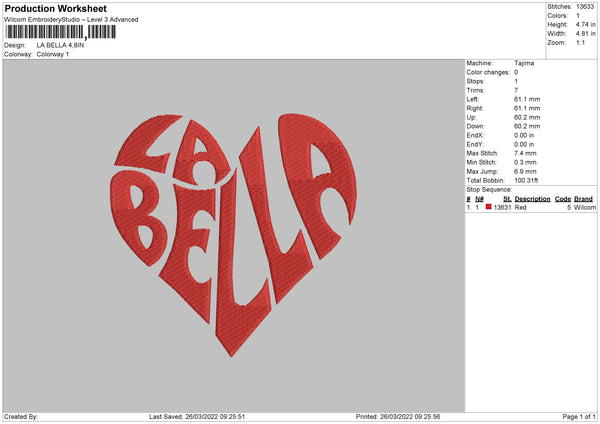Click the Colors count value 1
This screenshot has width=600, height=424.
[578, 16]
